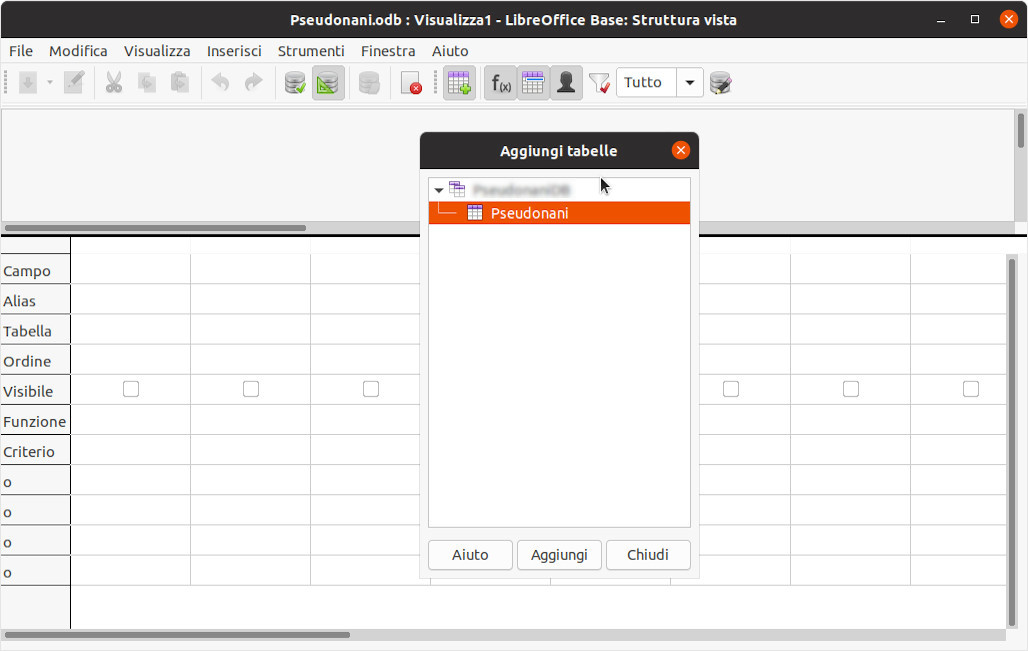Click the Paste clipboard icon
This screenshot has width=1028, height=651.
(x=180, y=83)
